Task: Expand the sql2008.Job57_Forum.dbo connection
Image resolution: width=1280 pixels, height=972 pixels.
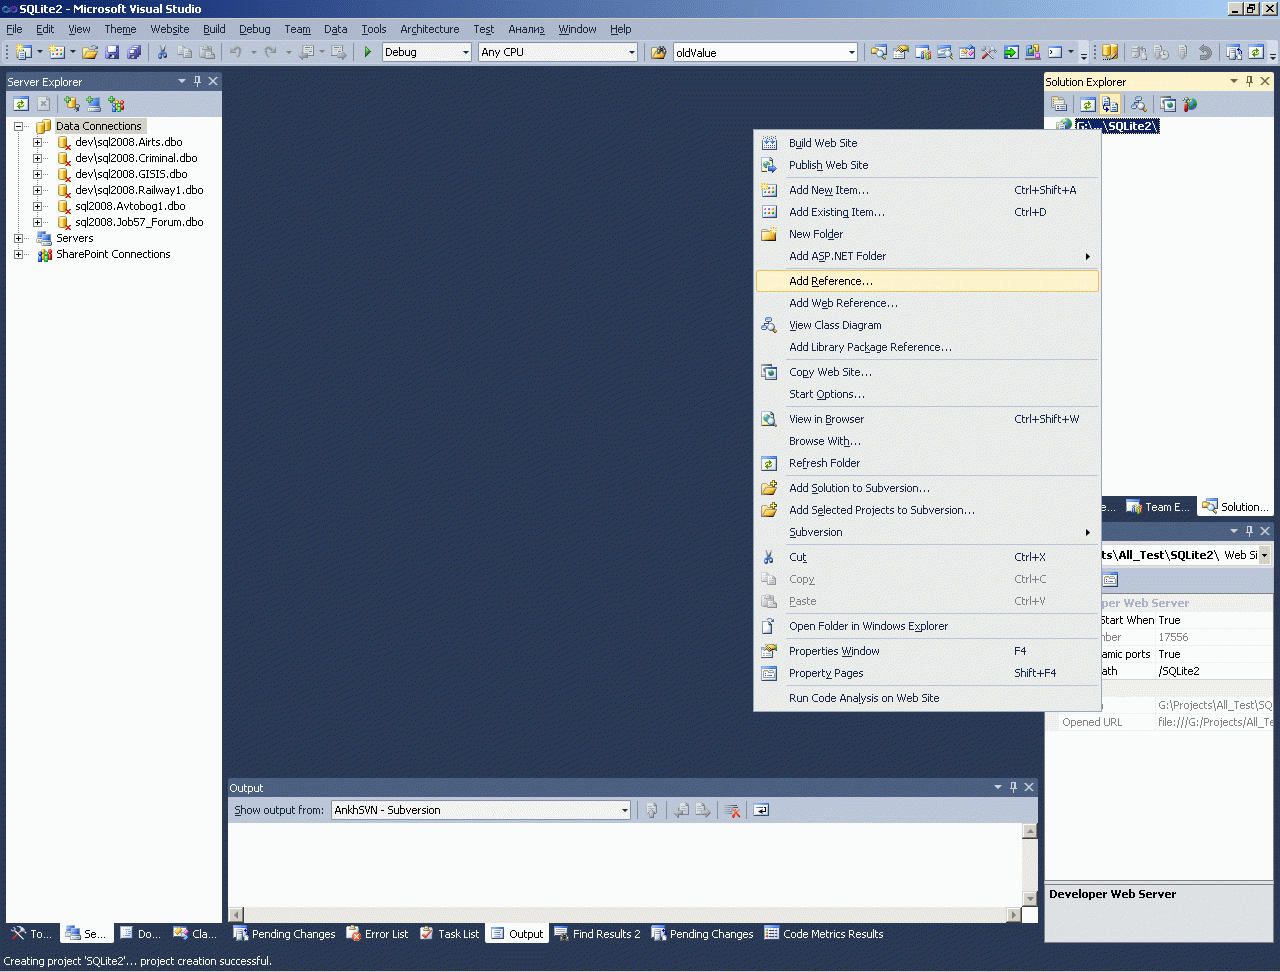Action: [37, 222]
